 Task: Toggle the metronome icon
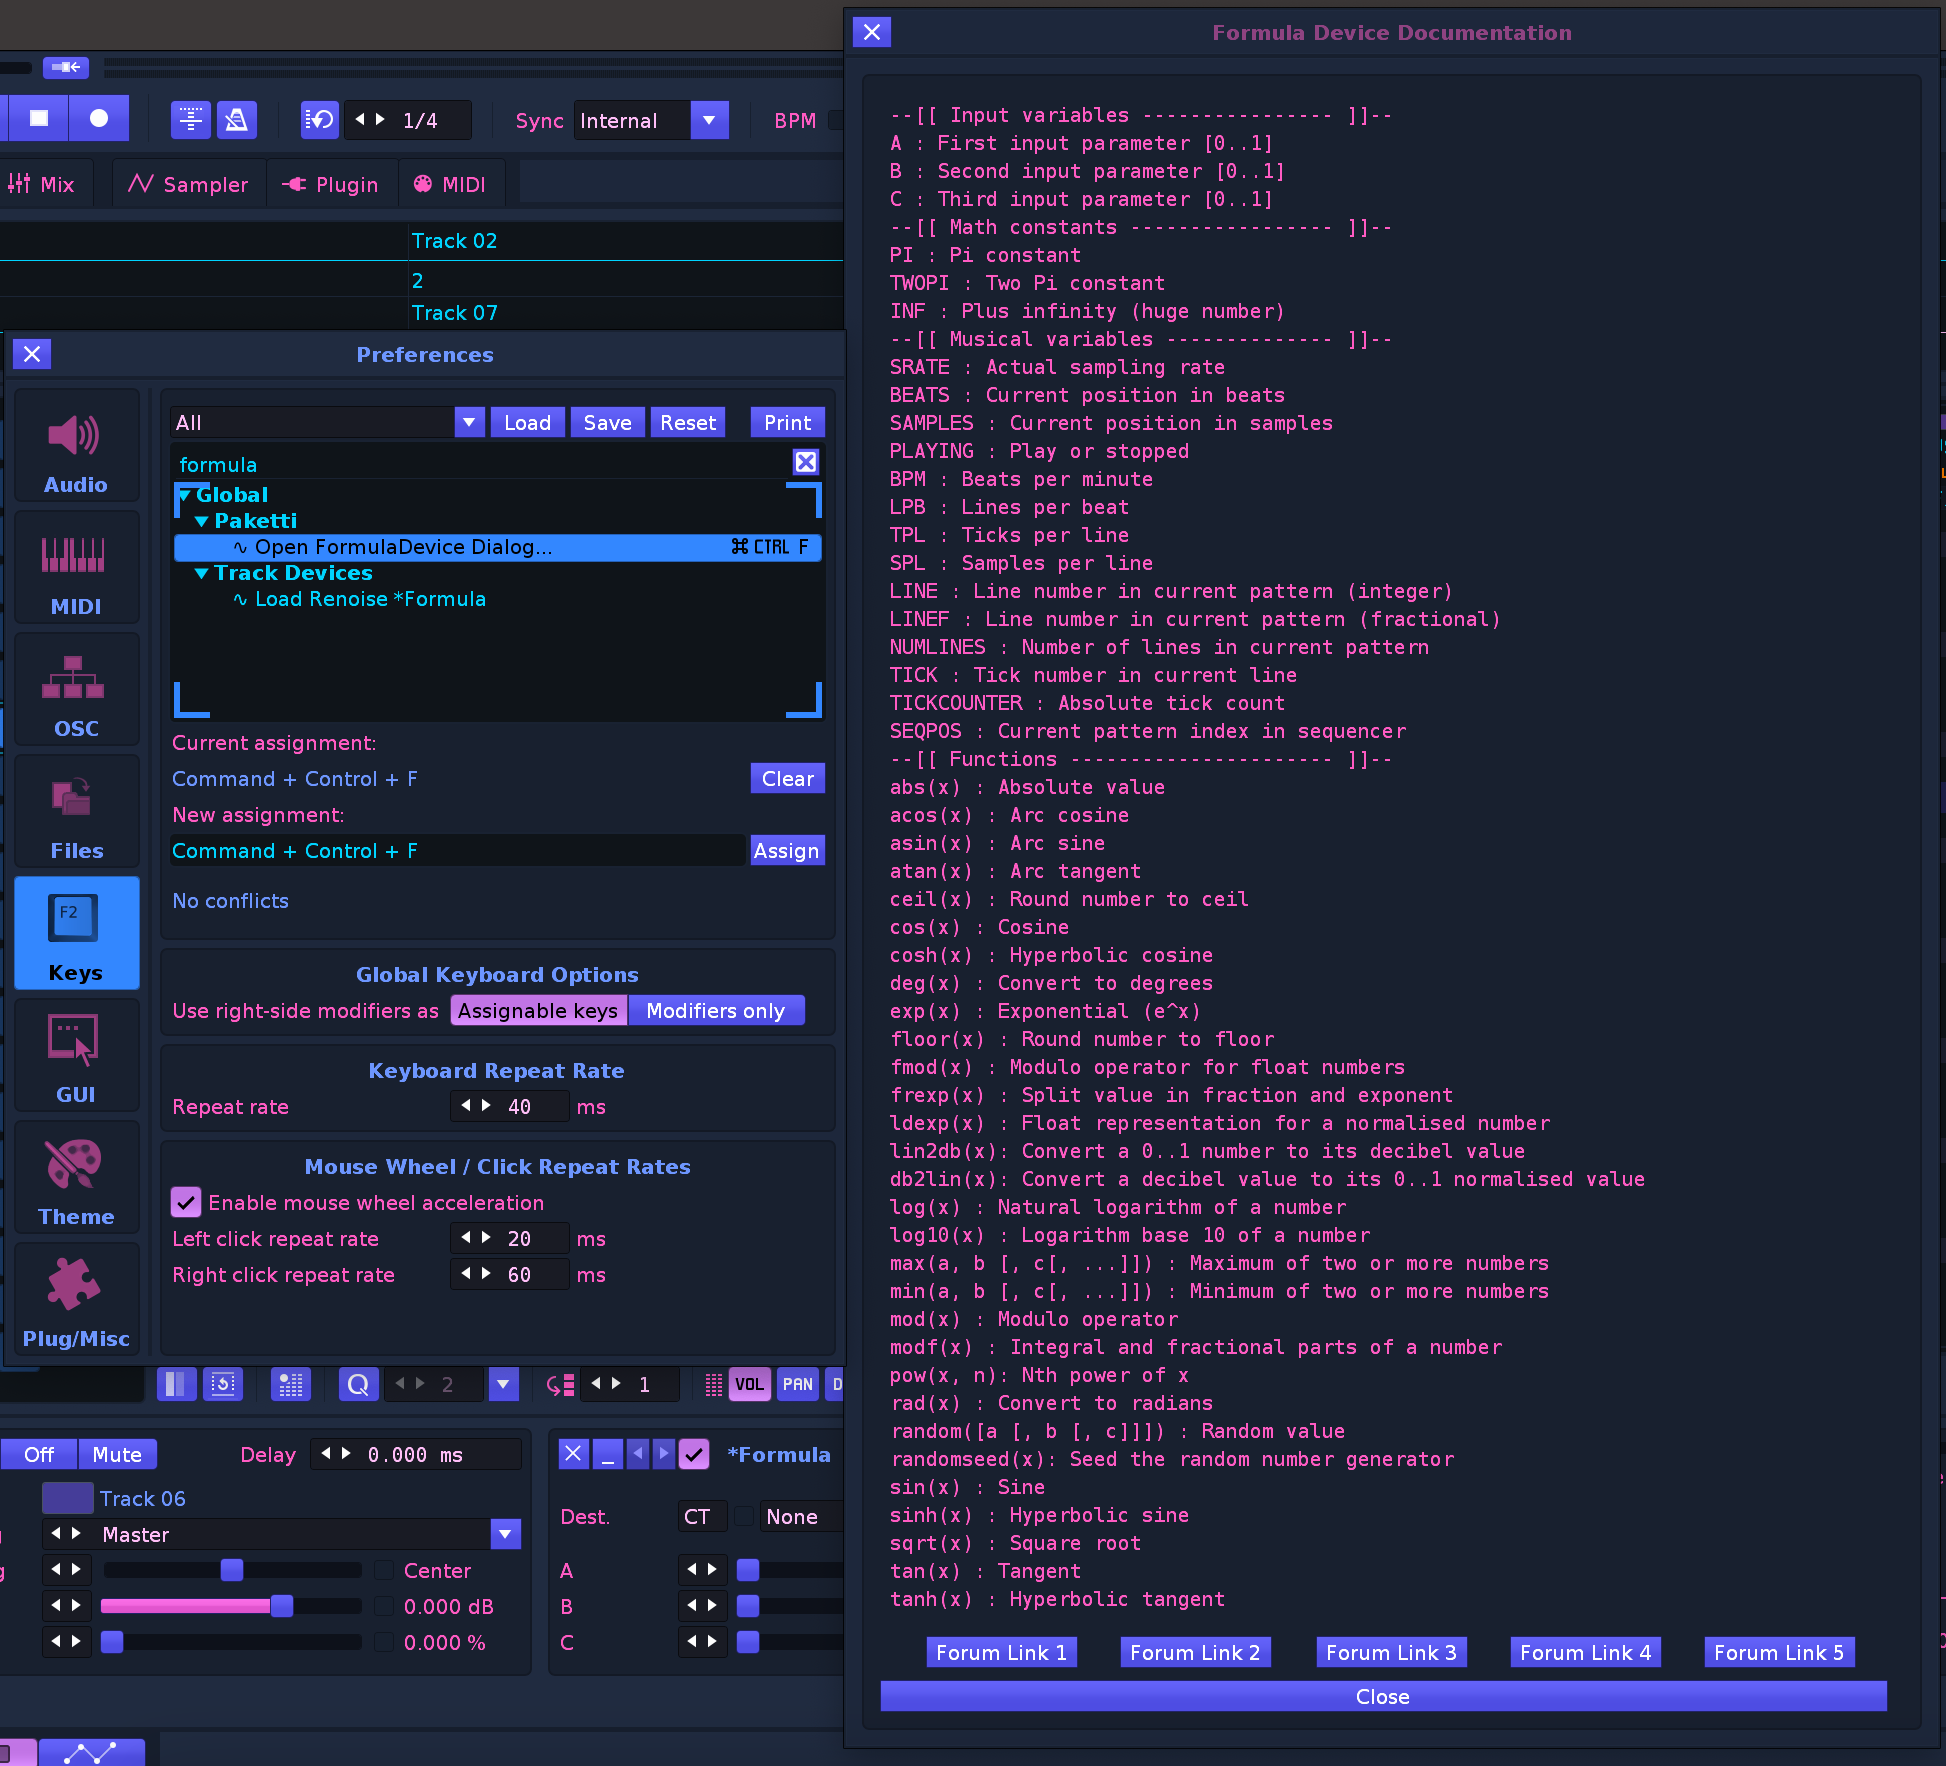tap(237, 120)
